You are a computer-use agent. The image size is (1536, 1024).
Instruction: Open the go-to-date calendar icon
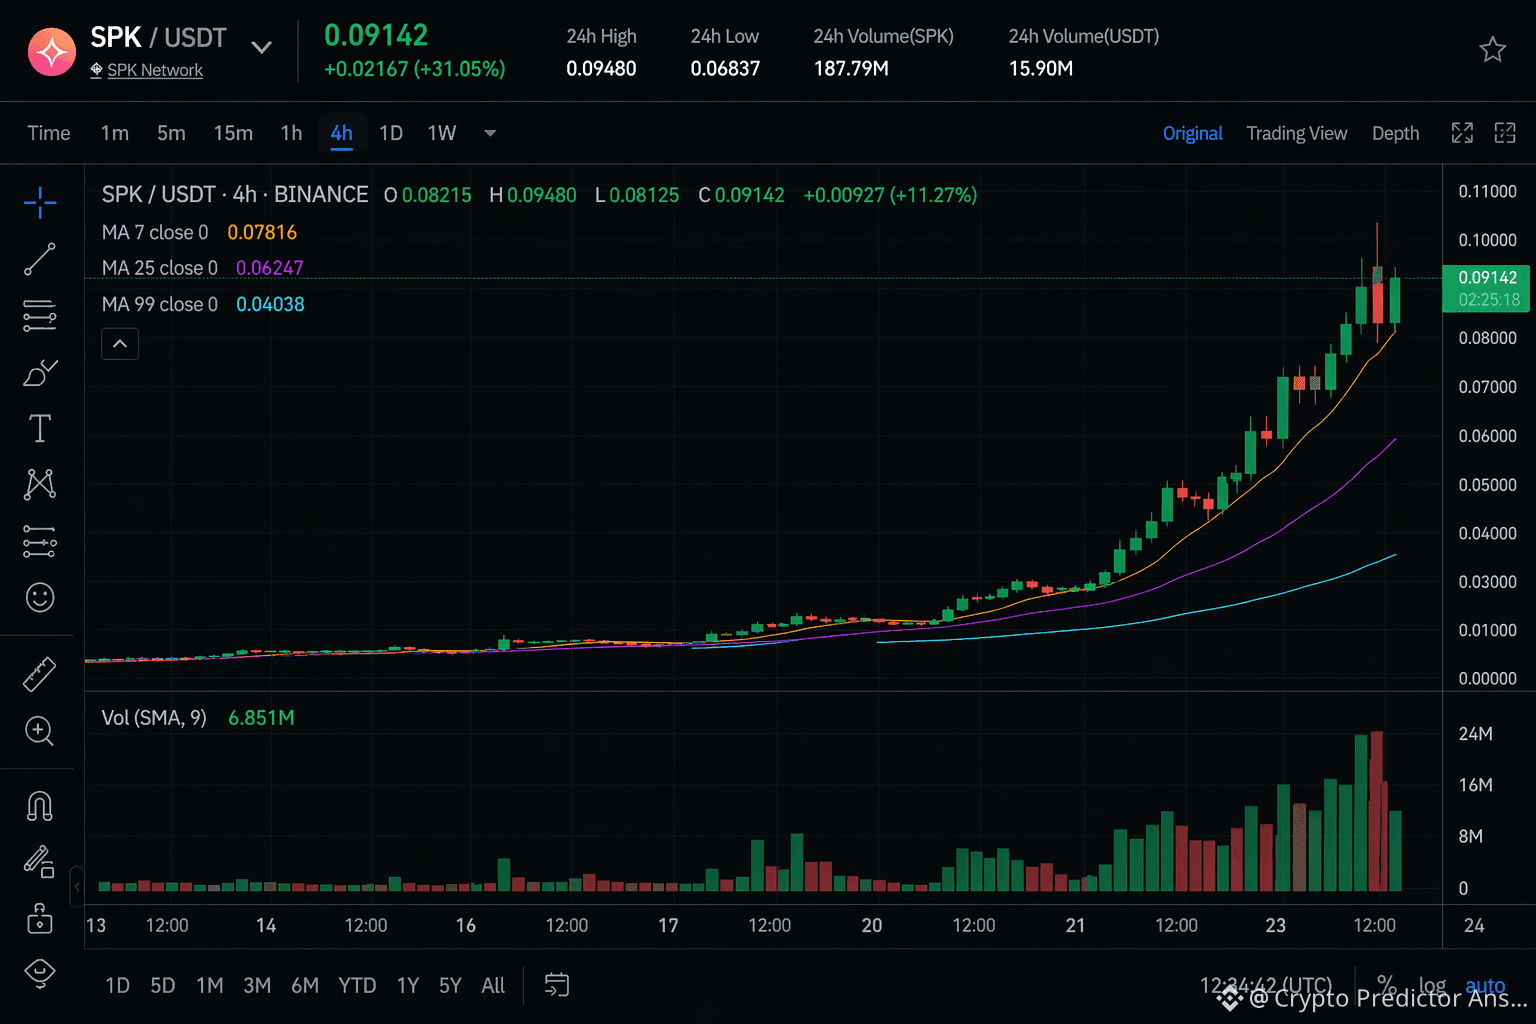[x=557, y=985]
